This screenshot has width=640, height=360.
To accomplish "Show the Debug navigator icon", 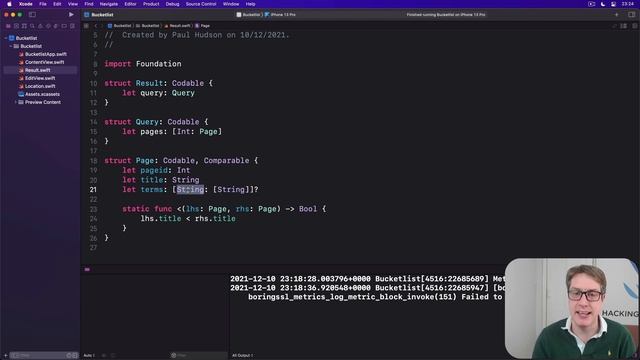I will click(56, 26).
